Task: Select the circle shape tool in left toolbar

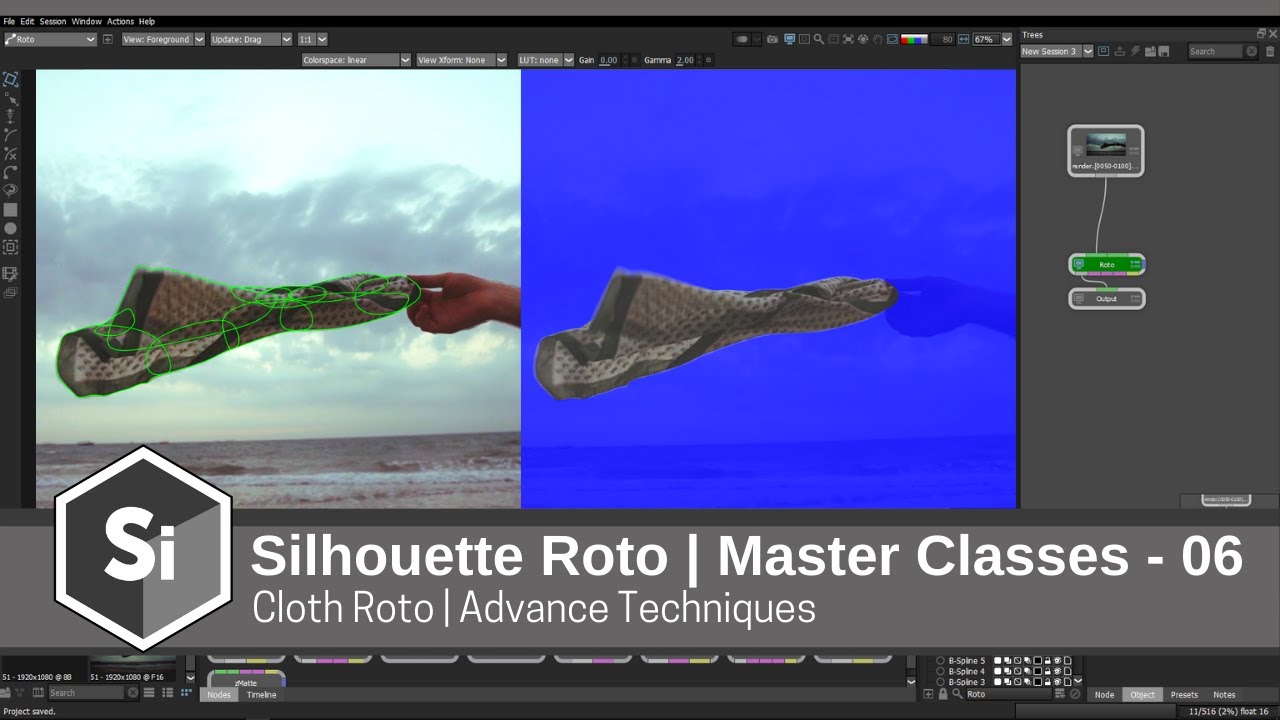Action: [10, 229]
